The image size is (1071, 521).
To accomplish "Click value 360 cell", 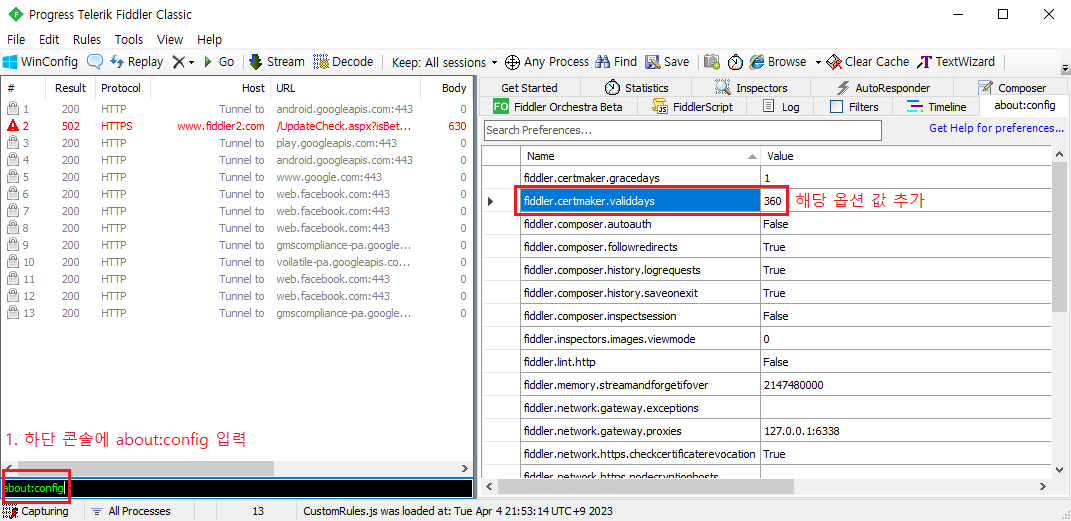I will tap(773, 201).
